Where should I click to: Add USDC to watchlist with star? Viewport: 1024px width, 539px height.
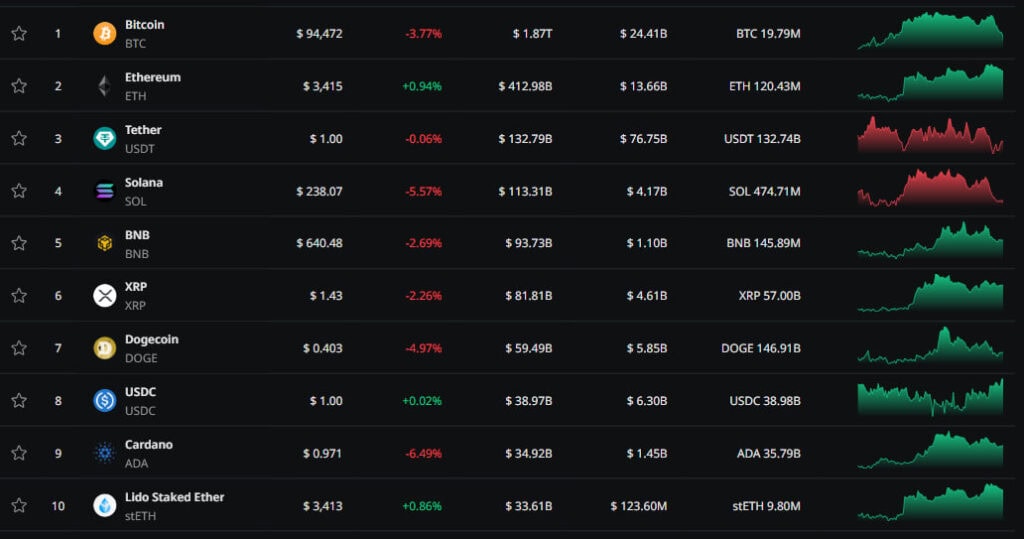pyautogui.click(x=19, y=401)
